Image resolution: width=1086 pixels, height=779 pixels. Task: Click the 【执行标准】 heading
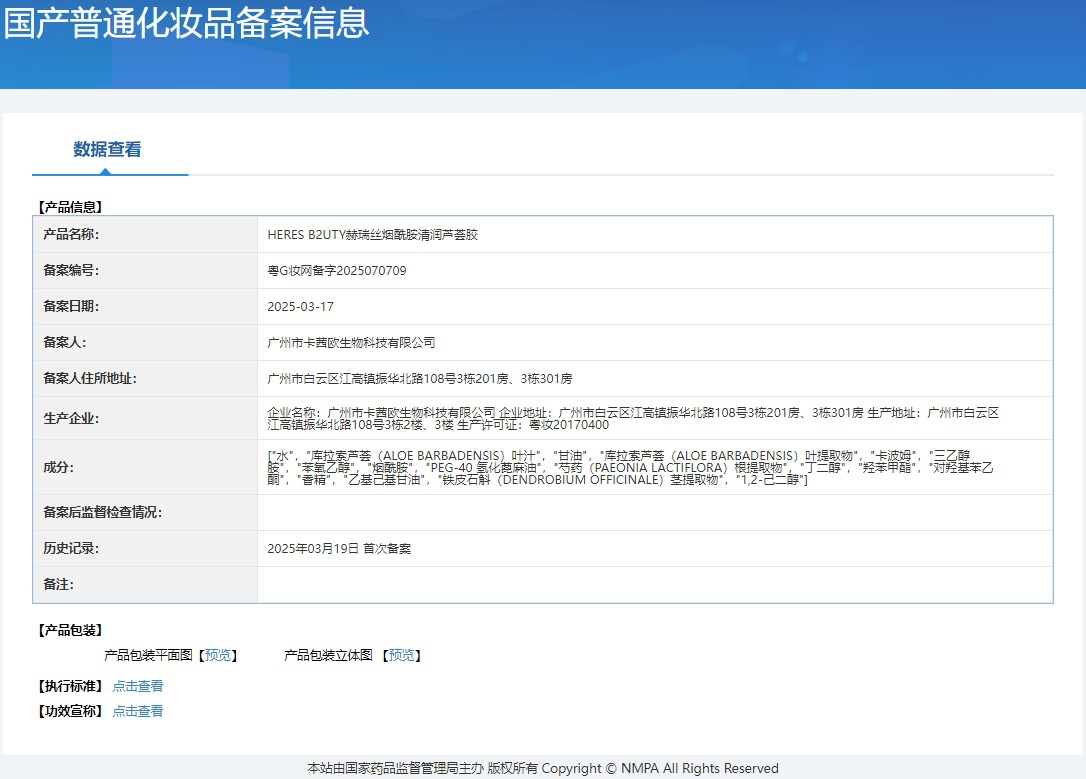tap(70, 686)
